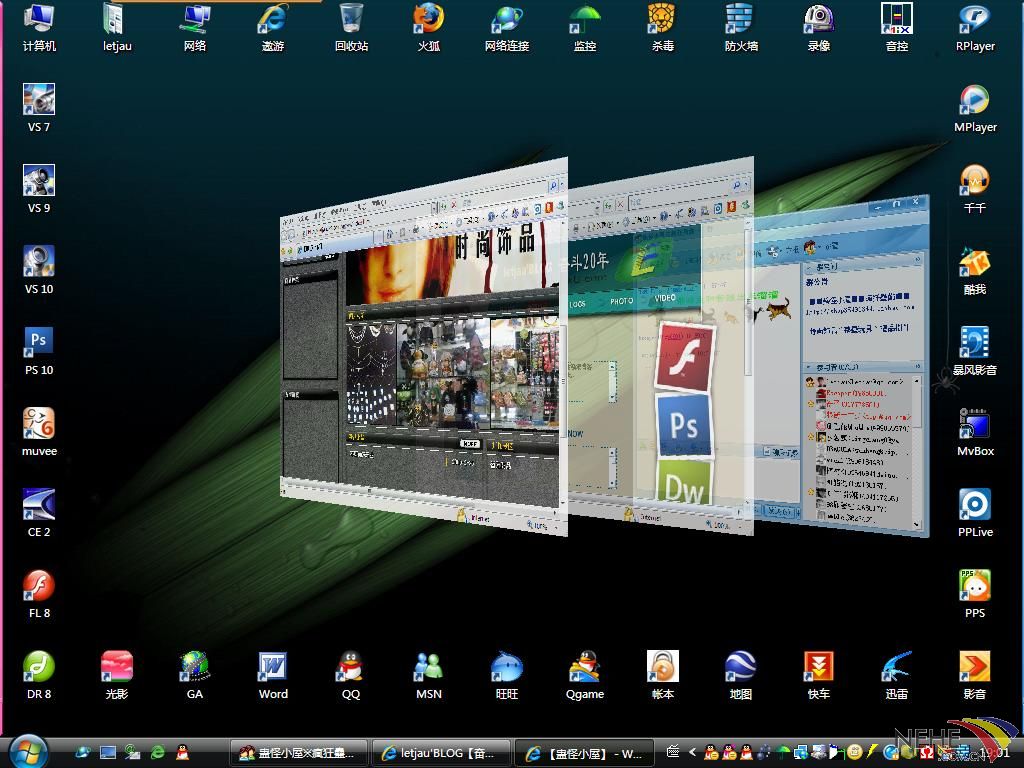Open the 旺旺 desktop icon
1024x768 pixels.
click(507, 675)
